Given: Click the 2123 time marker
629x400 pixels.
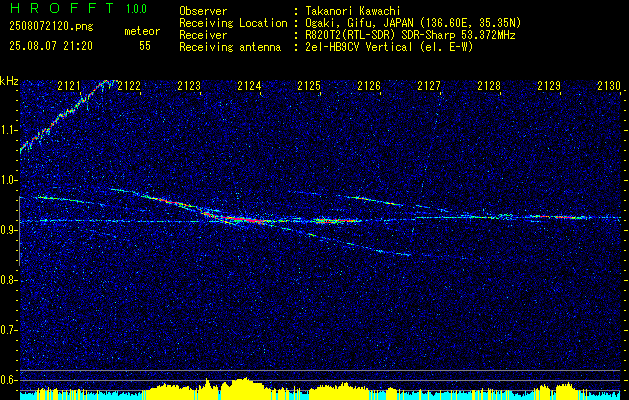Looking at the screenshot, I should click(189, 85).
